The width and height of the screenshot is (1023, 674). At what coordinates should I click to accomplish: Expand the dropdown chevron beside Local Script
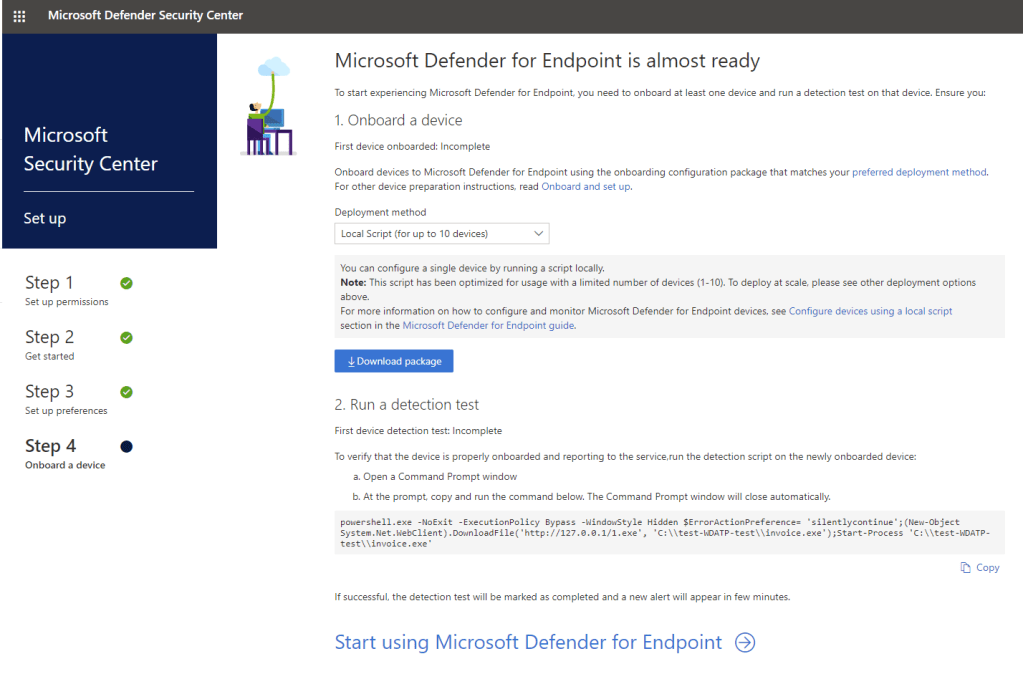538,234
